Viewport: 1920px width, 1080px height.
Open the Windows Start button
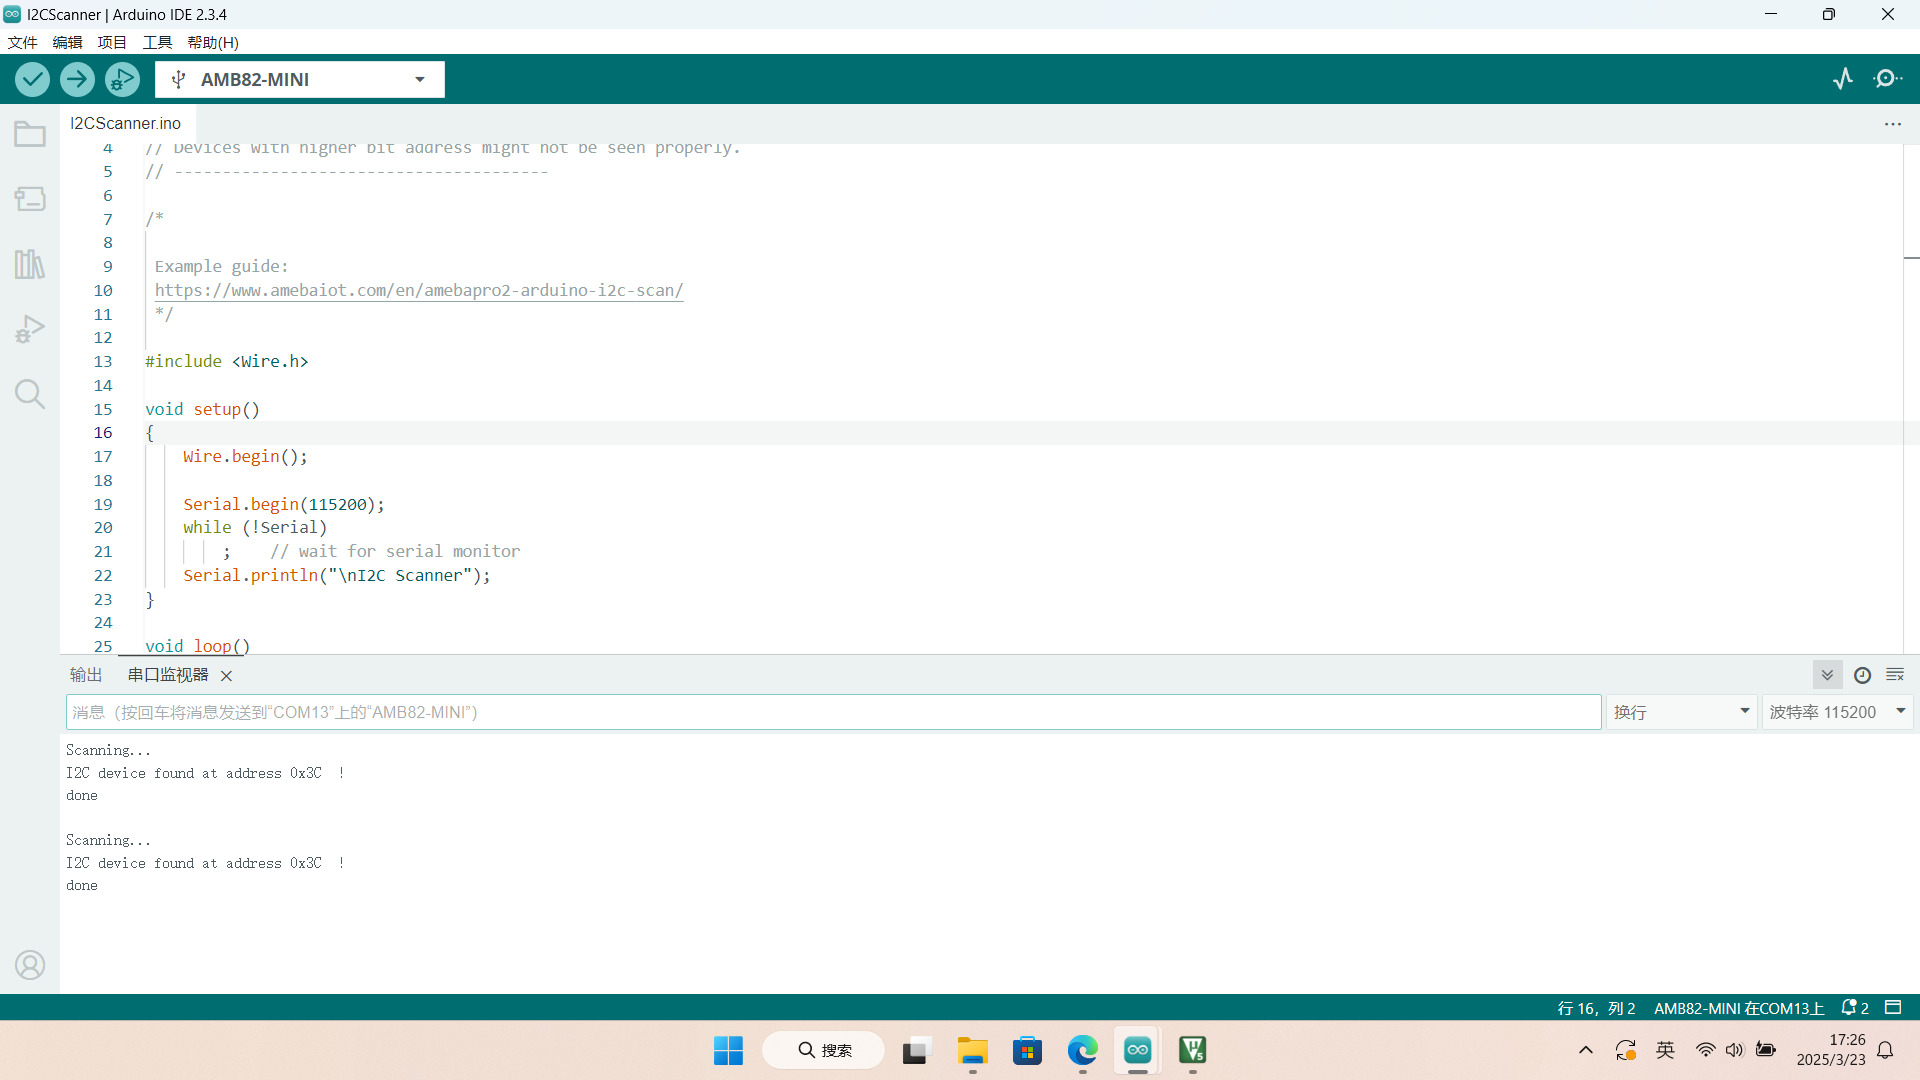click(x=729, y=1050)
